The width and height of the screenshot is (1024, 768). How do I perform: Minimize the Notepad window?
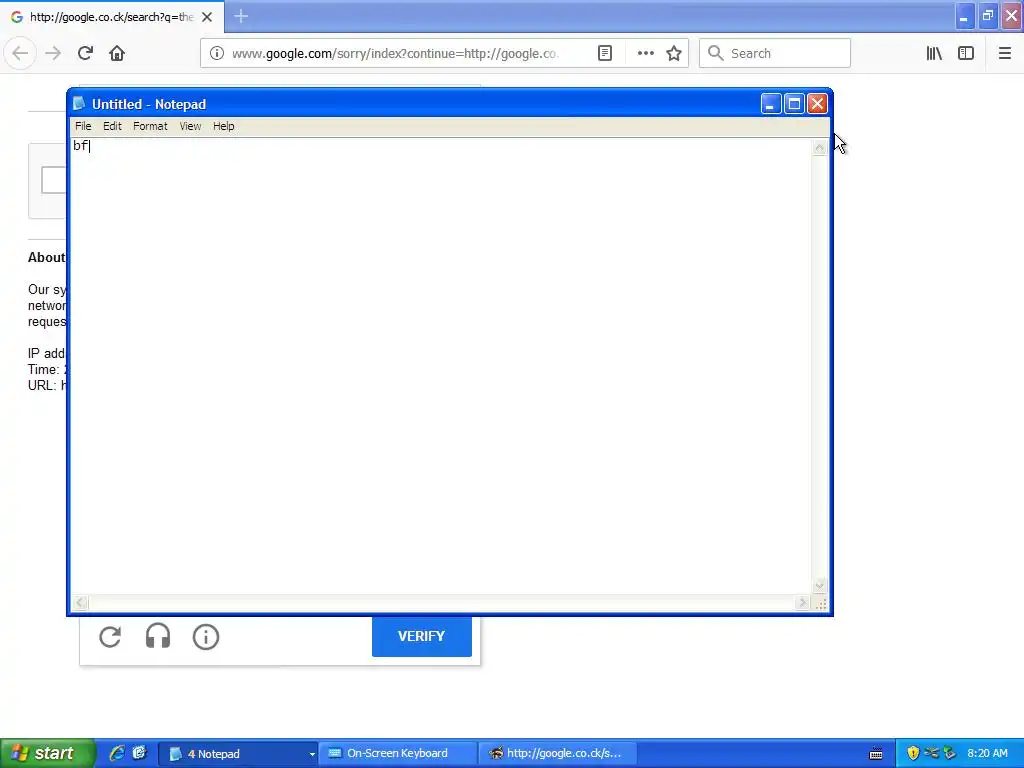coord(771,104)
